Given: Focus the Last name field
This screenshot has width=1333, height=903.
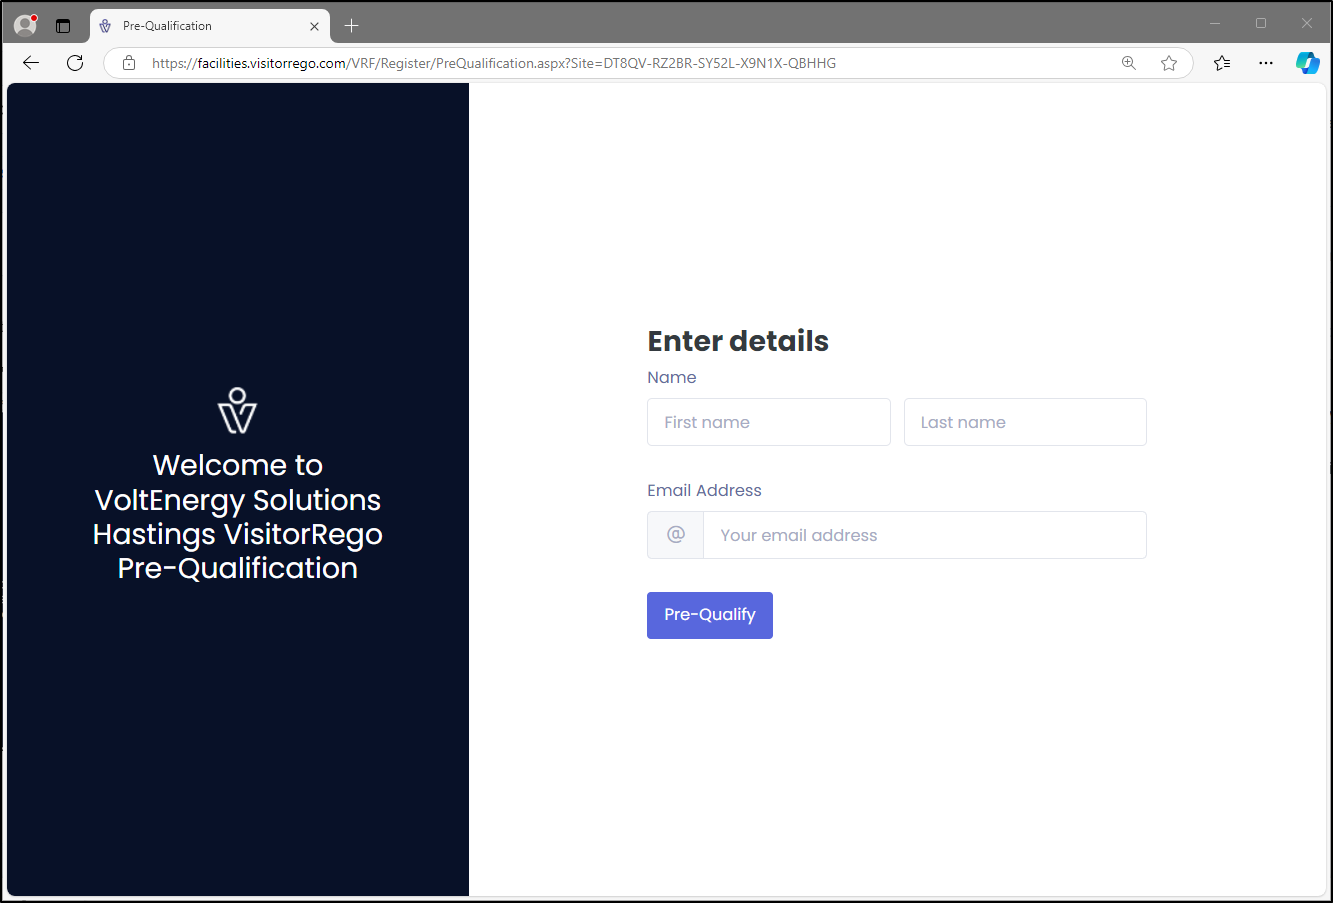Looking at the screenshot, I should [1025, 422].
